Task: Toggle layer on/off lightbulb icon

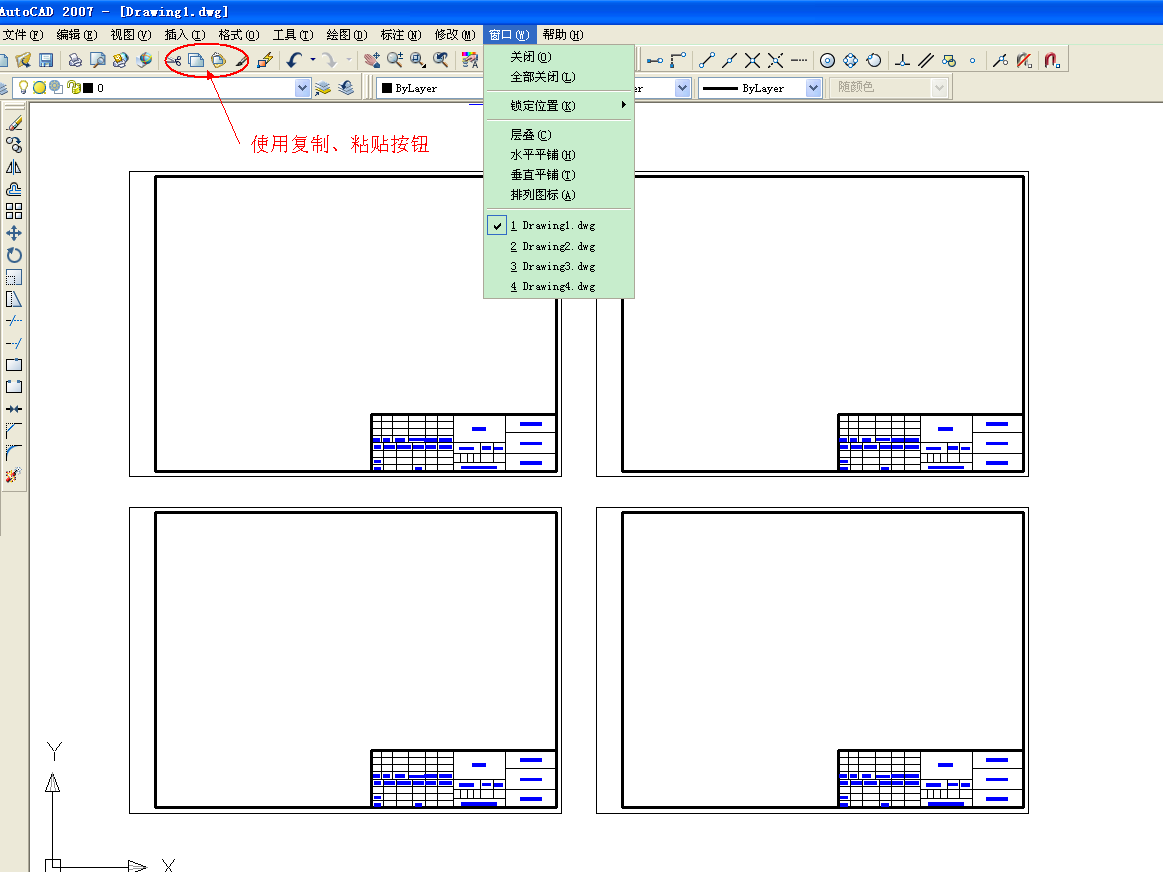Action: coord(24,88)
